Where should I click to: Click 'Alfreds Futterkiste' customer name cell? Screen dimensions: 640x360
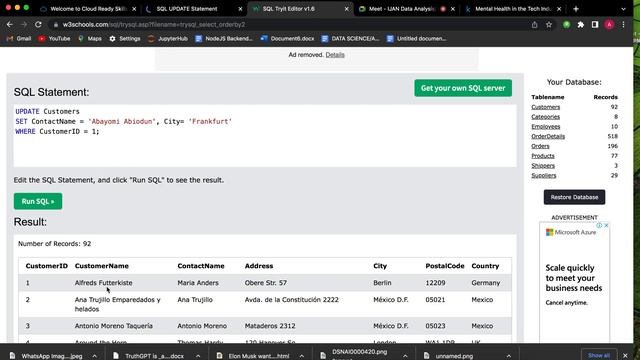coord(103,283)
